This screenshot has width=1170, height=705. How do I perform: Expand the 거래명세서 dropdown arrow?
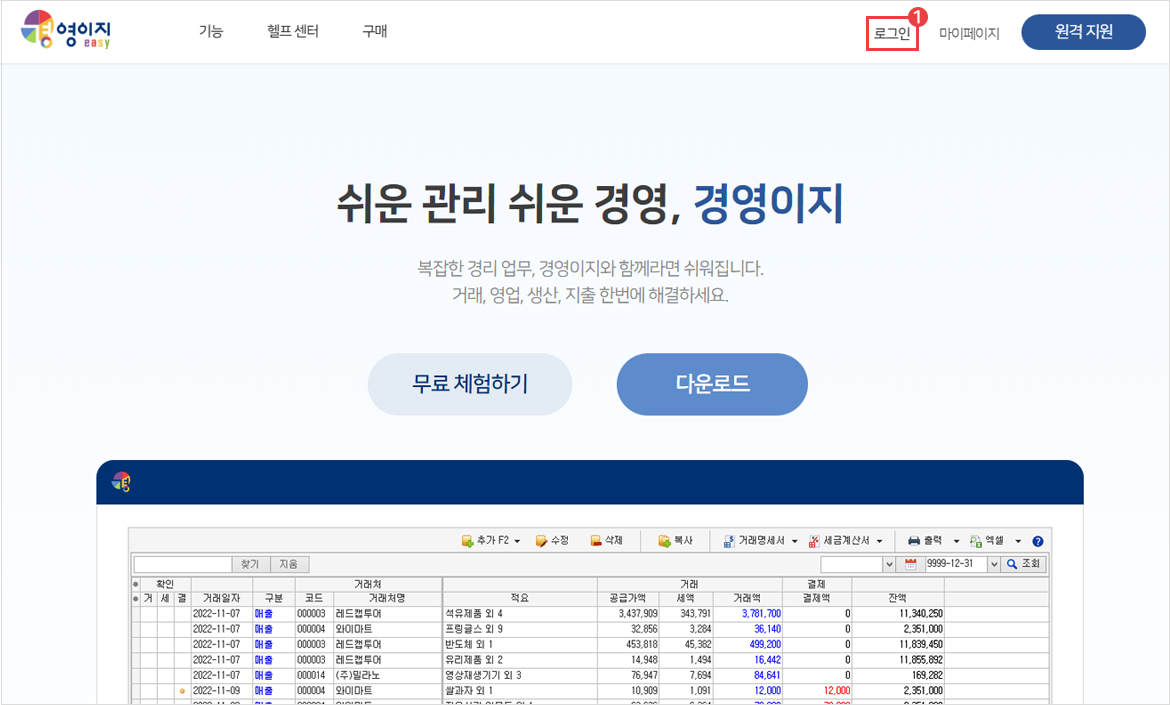tap(795, 542)
